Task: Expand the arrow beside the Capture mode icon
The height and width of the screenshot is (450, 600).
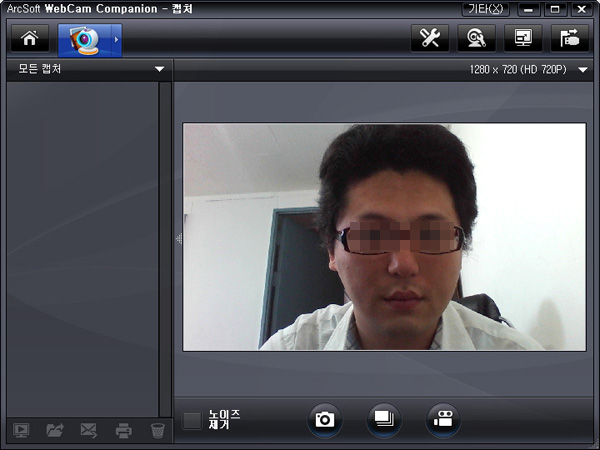Action: (116, 40)
